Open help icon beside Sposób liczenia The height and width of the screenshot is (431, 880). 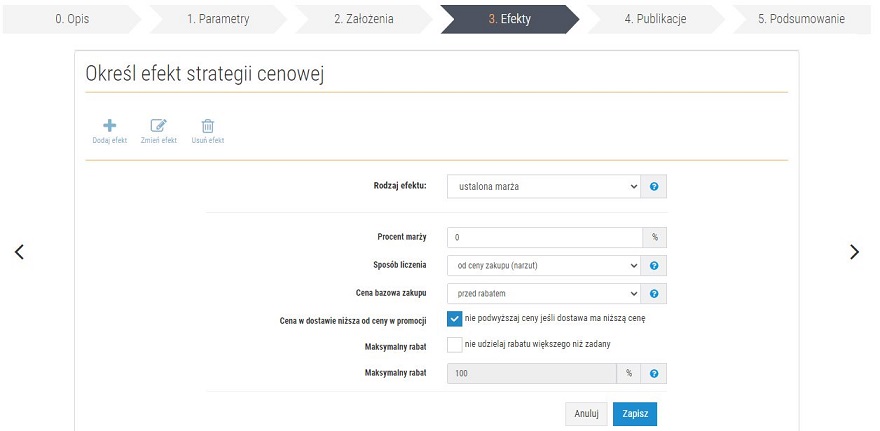pyautogui.click(x=654, y=265)
